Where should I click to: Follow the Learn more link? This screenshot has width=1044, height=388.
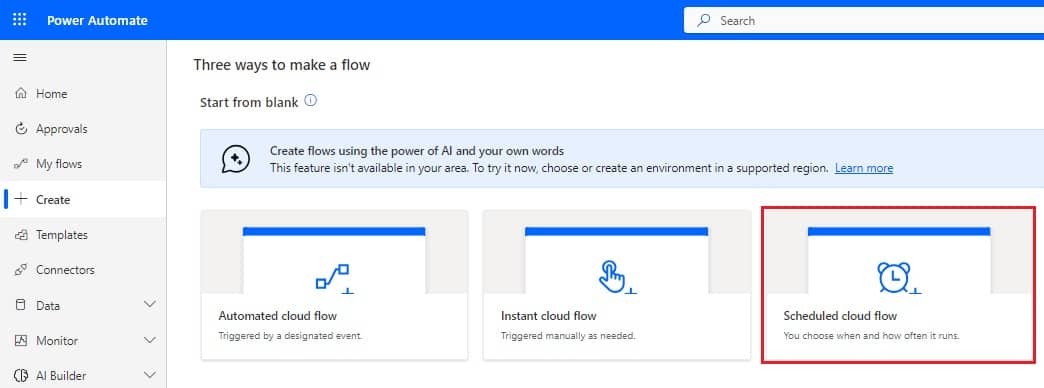(x=864, y=168)
